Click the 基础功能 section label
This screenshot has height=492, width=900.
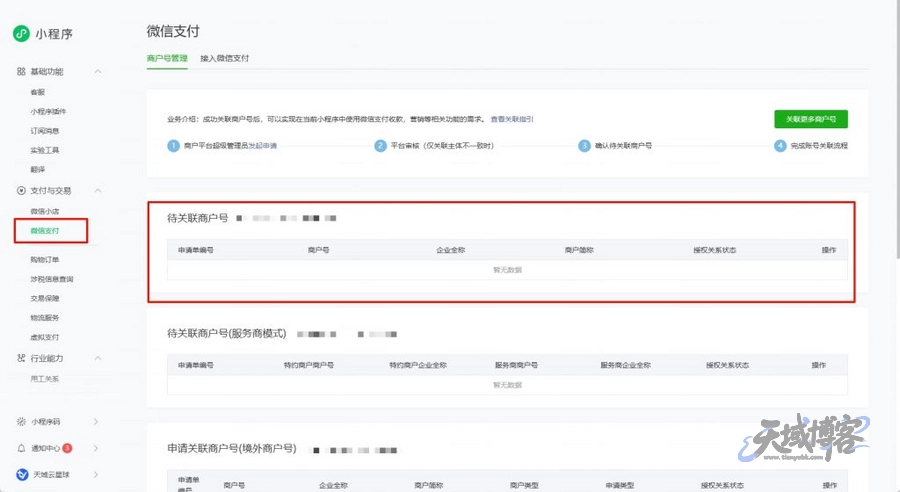[x=47, y=71]
